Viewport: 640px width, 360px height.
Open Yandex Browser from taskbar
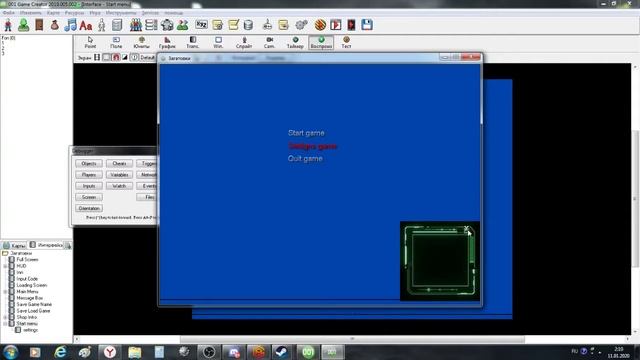tap(109, 352)
